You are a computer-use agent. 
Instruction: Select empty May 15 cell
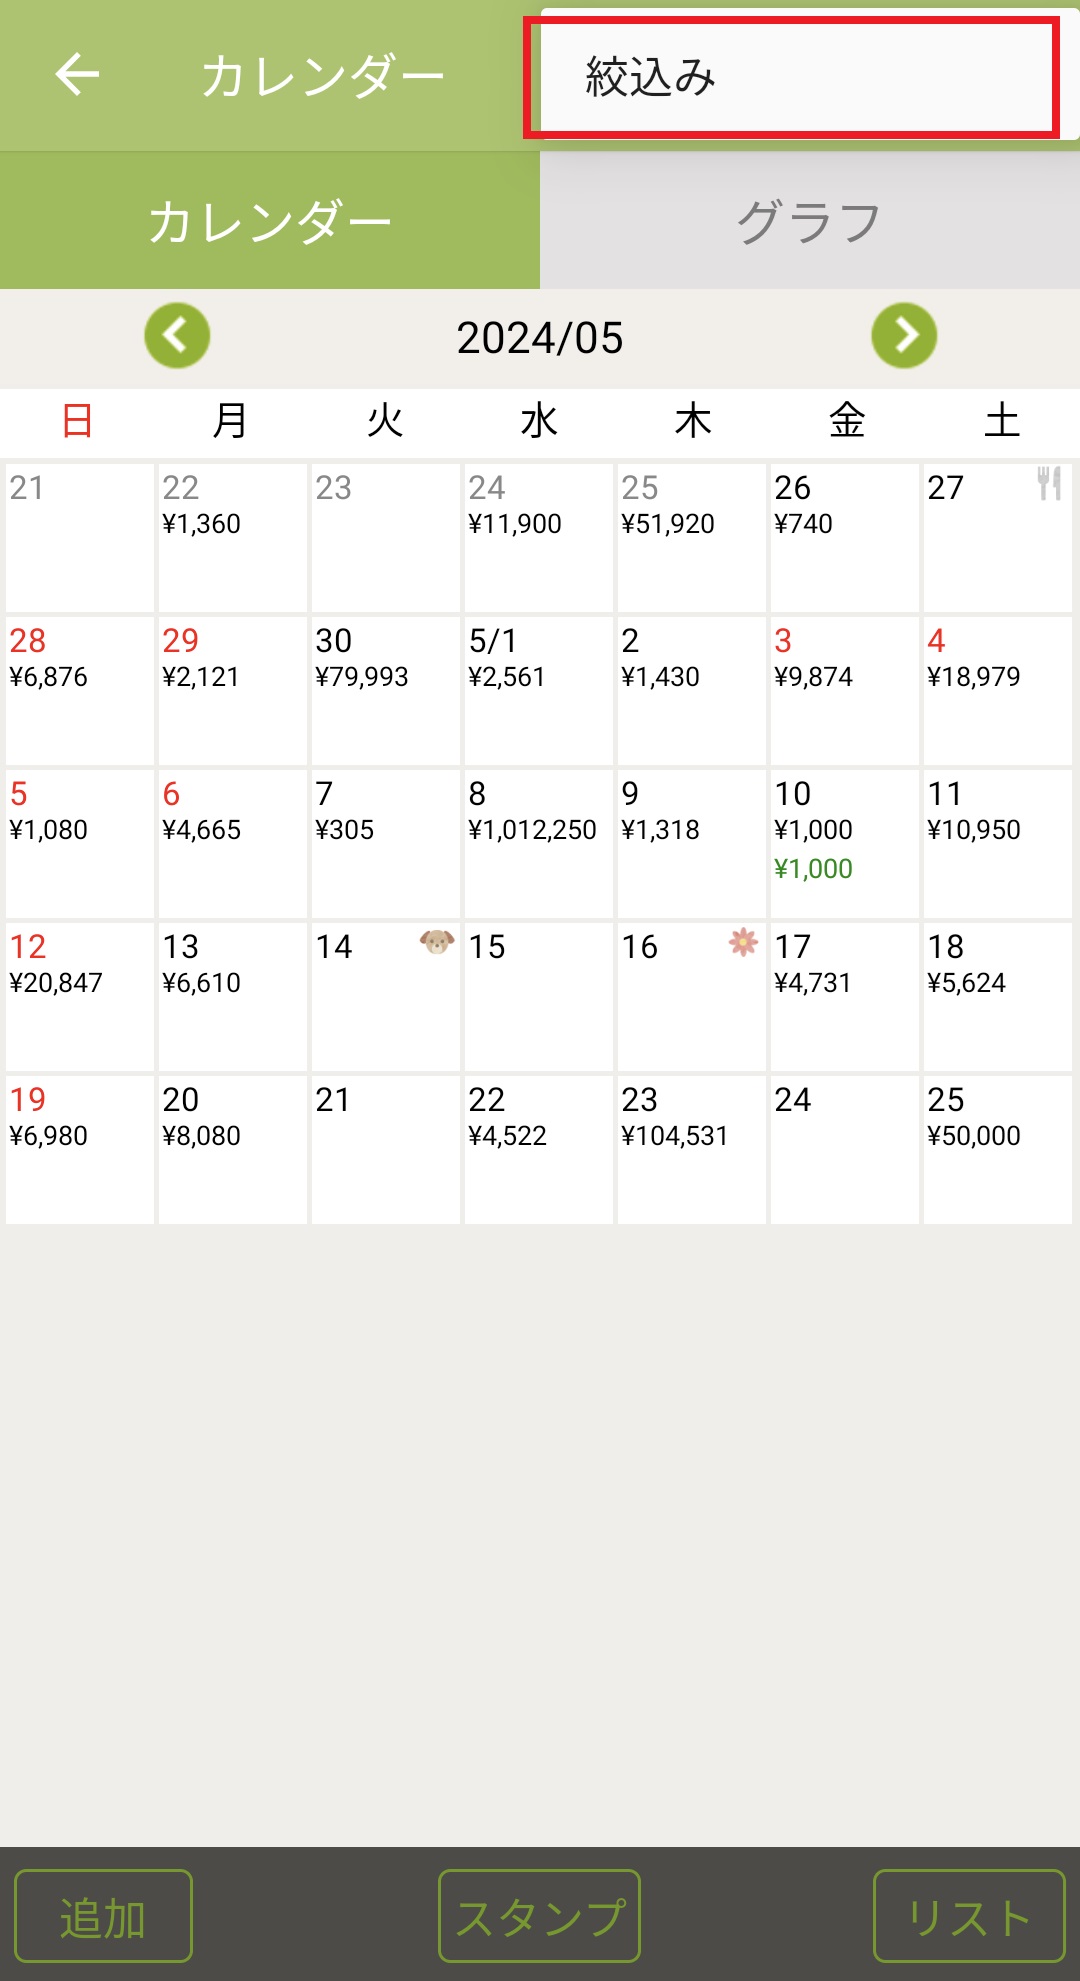click(538, 996)
